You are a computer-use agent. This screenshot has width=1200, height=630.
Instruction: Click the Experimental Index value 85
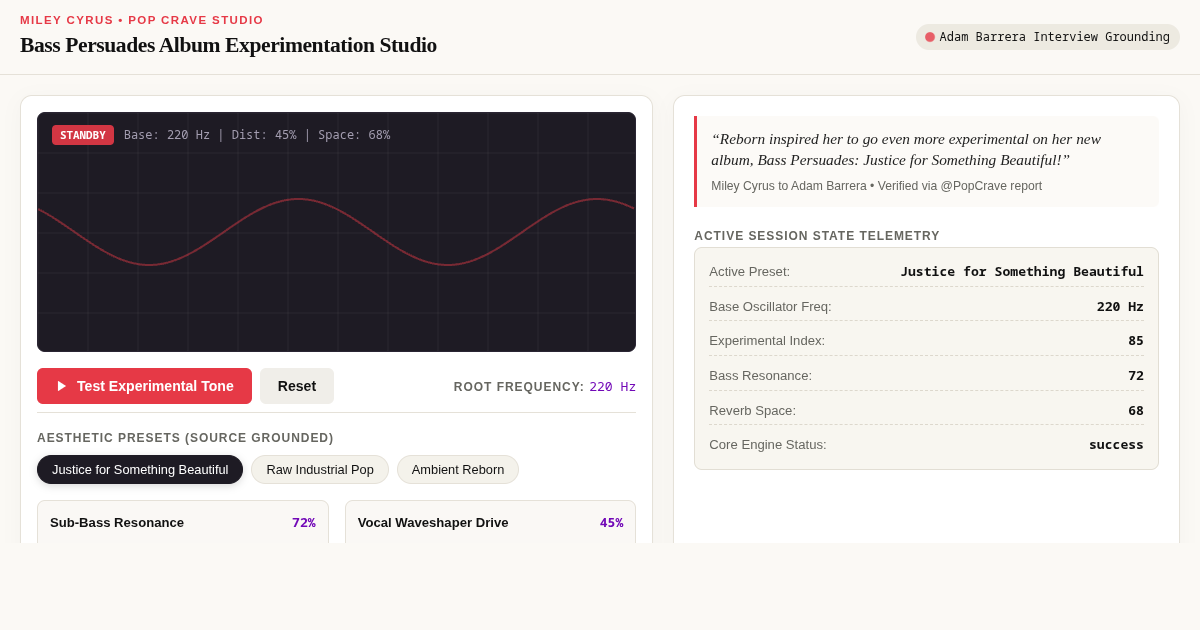click(x=1136, y=340)
